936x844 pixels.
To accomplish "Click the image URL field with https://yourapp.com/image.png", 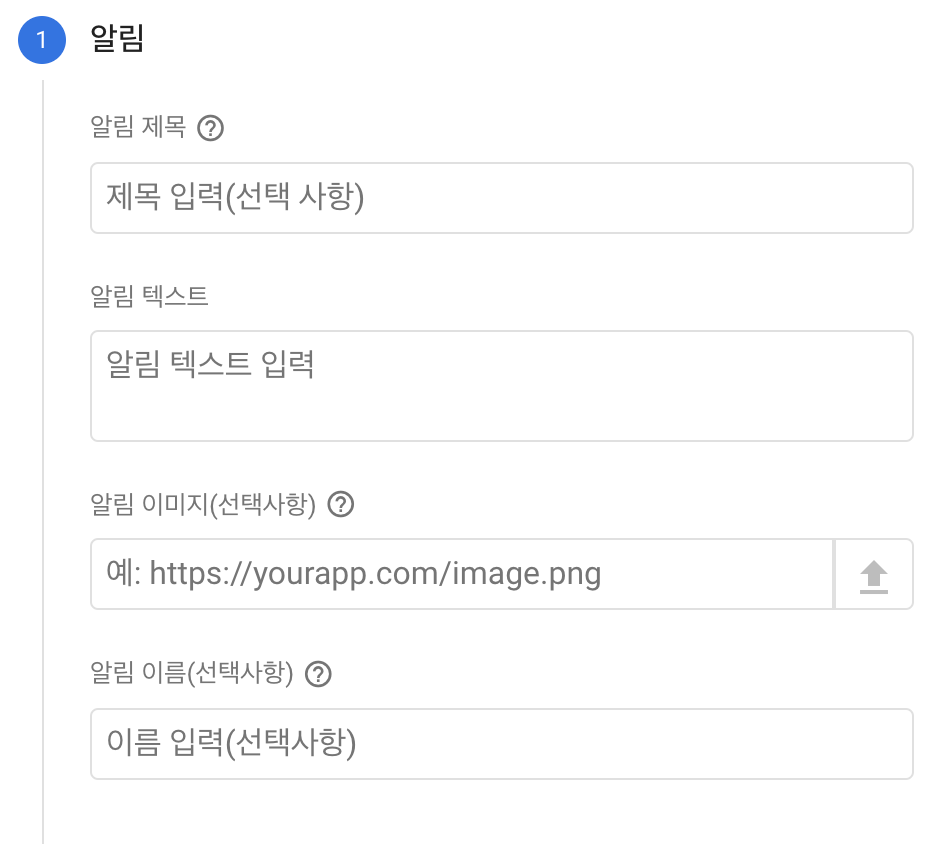I will tap(462, 574).
